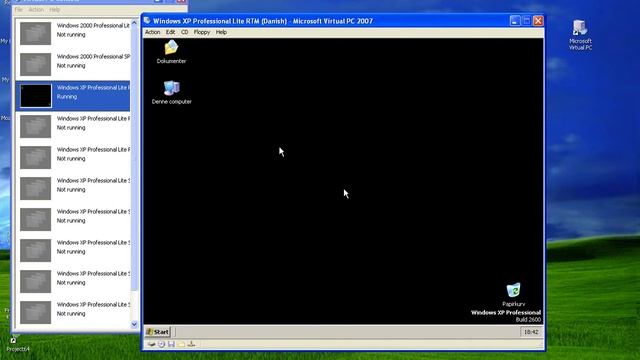Open the Edit menu in Virtual PC window
The height and width of the screenshot is (360, 640).
[x=170, y=32]
